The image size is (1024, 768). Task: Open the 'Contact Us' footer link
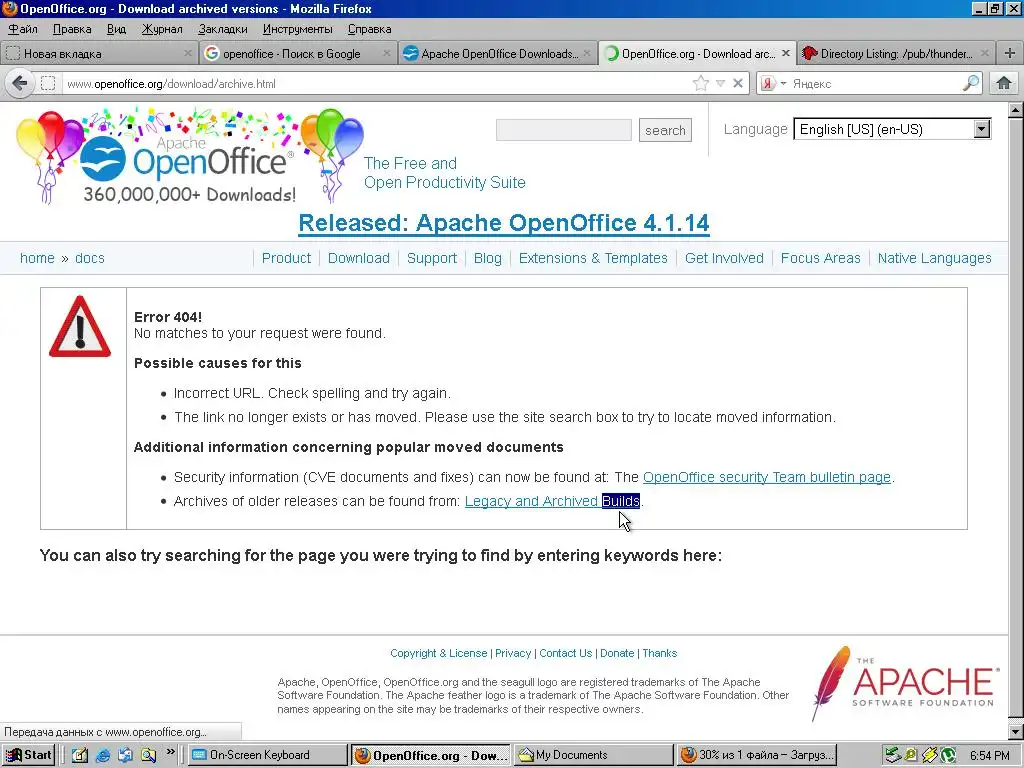566,653
